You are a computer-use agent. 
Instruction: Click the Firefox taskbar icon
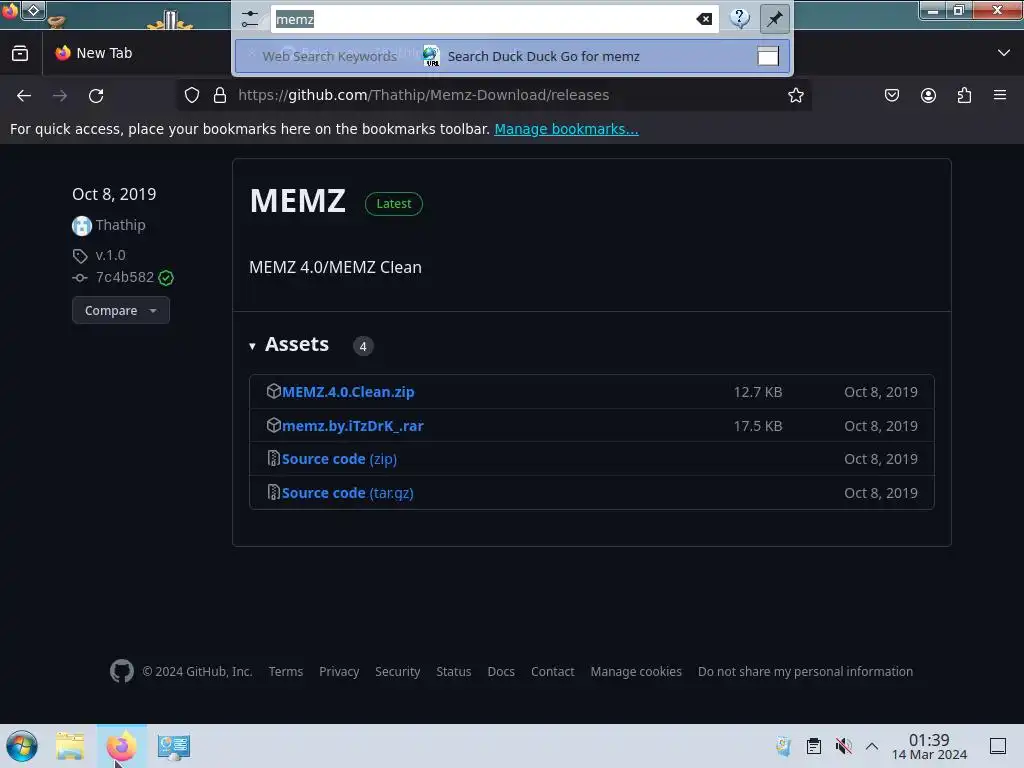(121, 746)
